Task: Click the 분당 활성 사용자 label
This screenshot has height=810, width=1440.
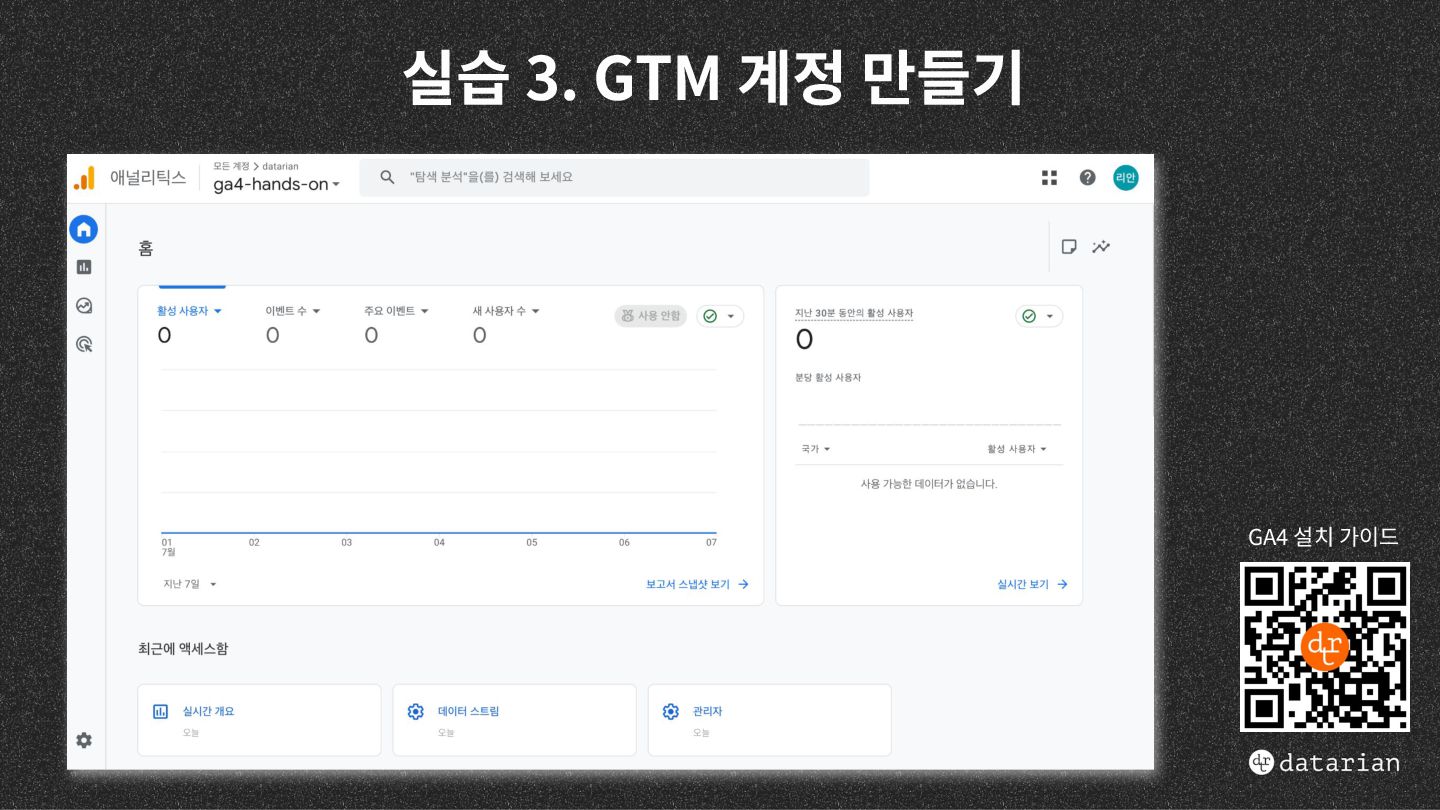Action: click(x=828, y=378)
